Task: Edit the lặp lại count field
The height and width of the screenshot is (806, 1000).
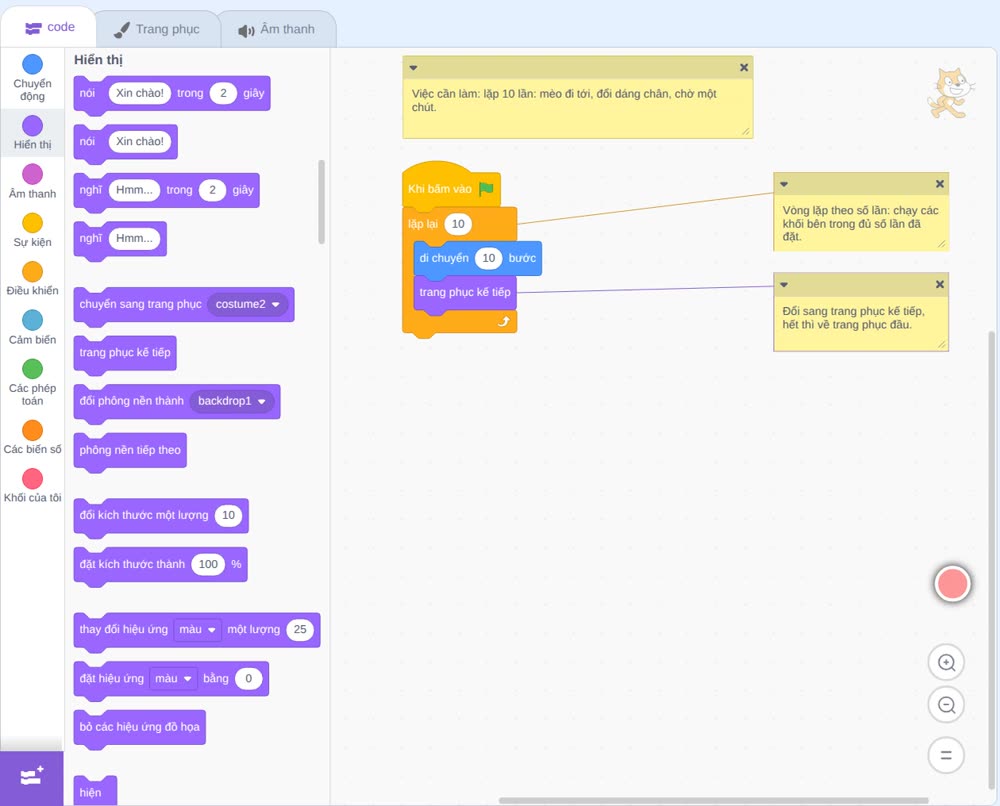Action: tap(458, 224)
